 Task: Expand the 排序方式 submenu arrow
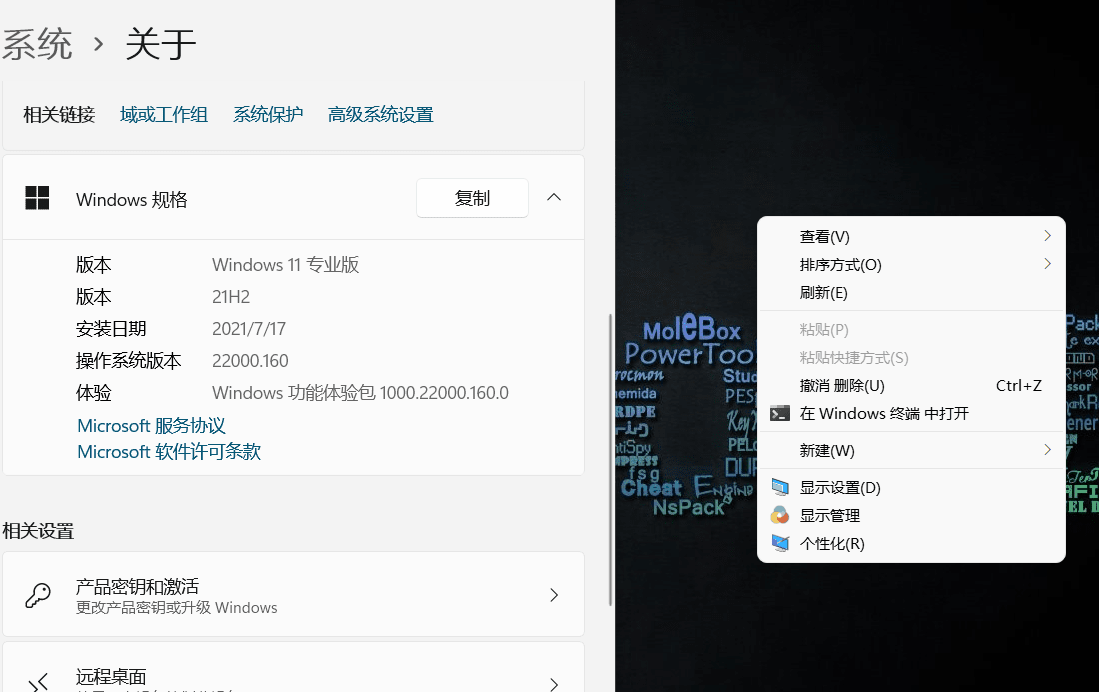pos(1047,264)
